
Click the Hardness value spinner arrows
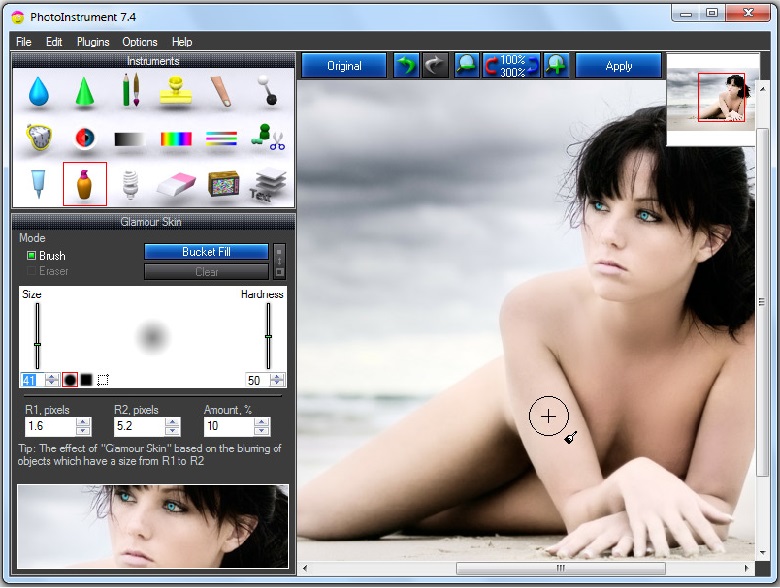pyautogui.click(x=277, y=381)
